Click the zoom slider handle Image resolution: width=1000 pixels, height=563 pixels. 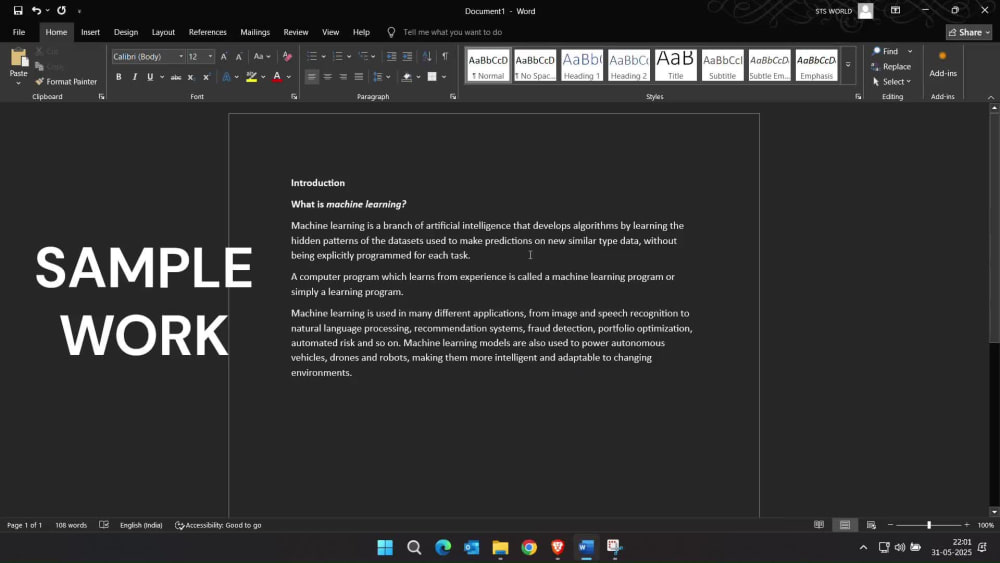click(x=929, y=525)
